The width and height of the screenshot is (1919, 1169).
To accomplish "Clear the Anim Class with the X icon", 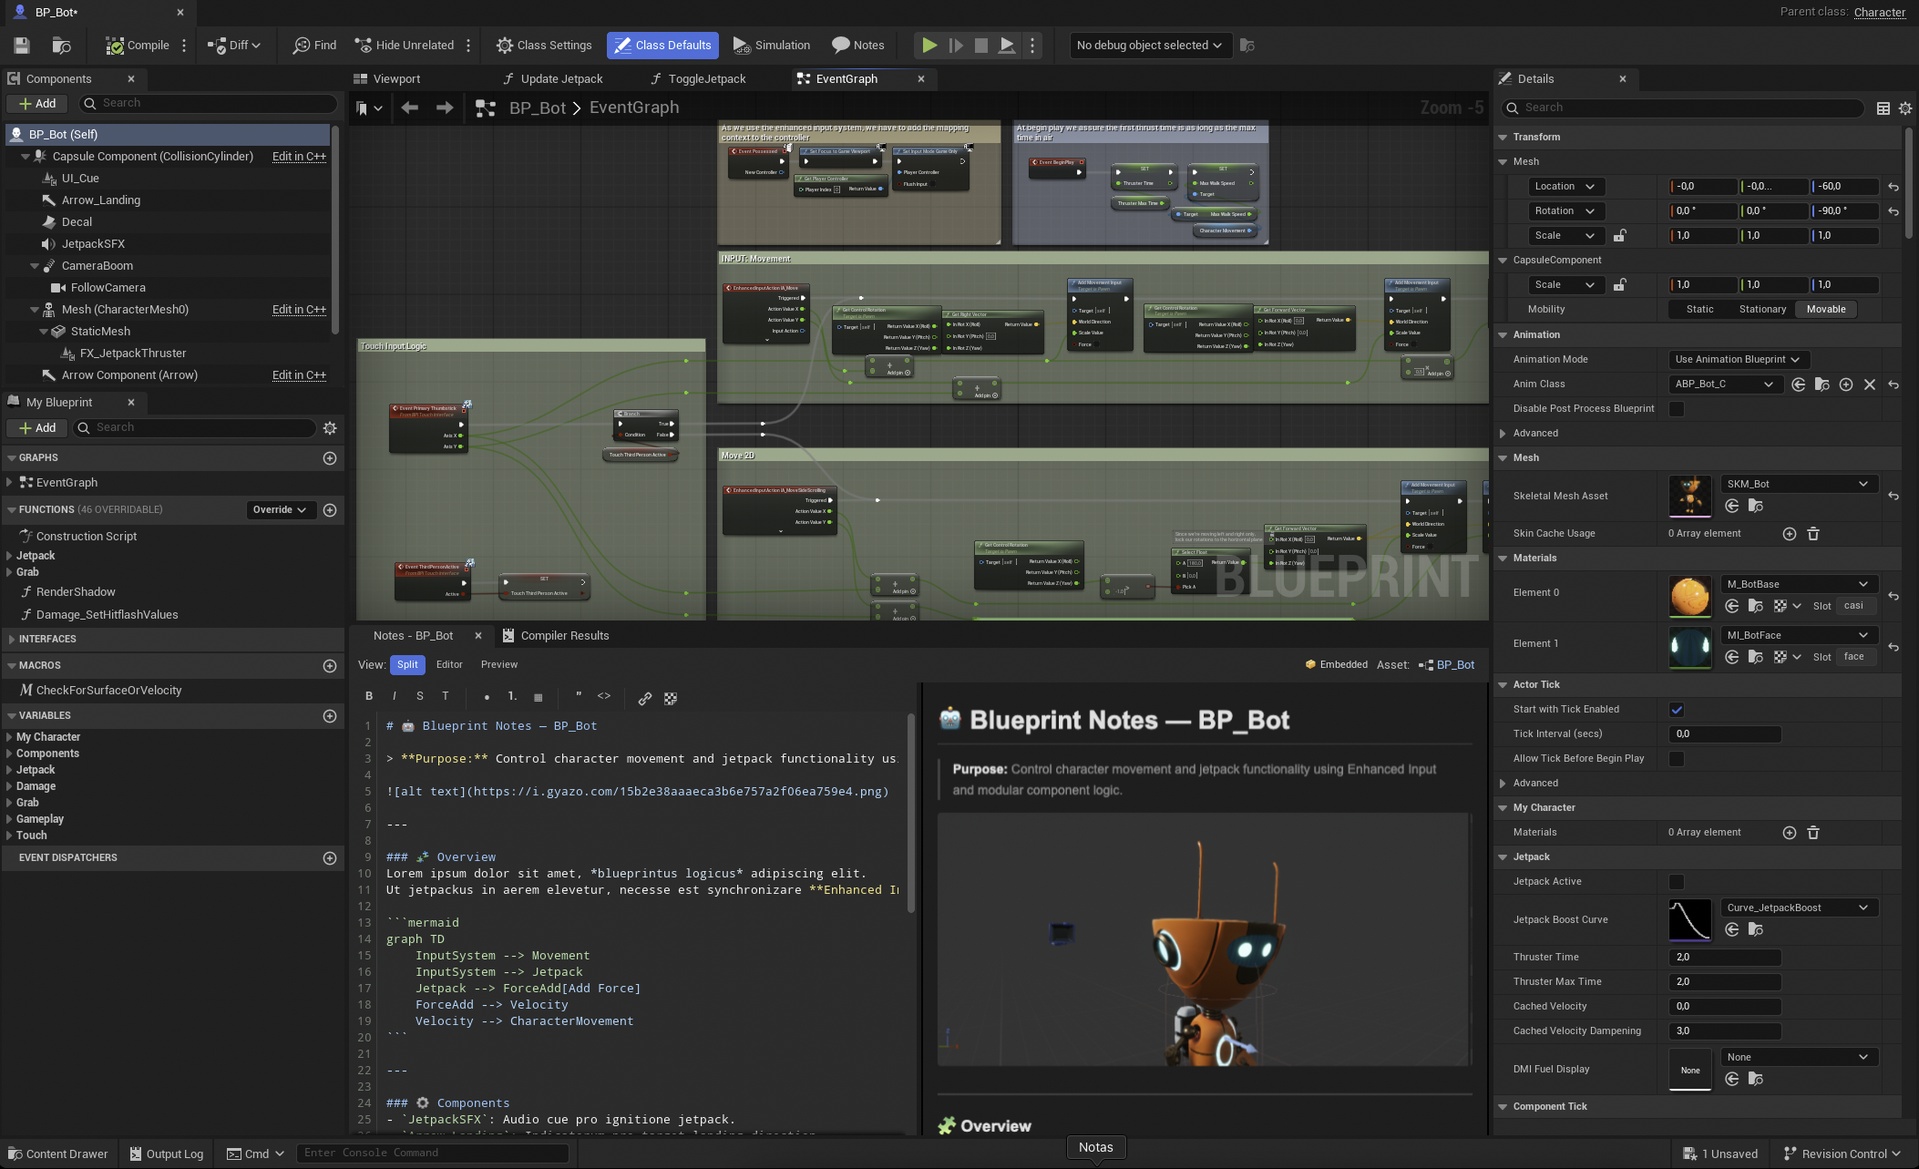I will pyautogui.click(x=1869, y=385).
